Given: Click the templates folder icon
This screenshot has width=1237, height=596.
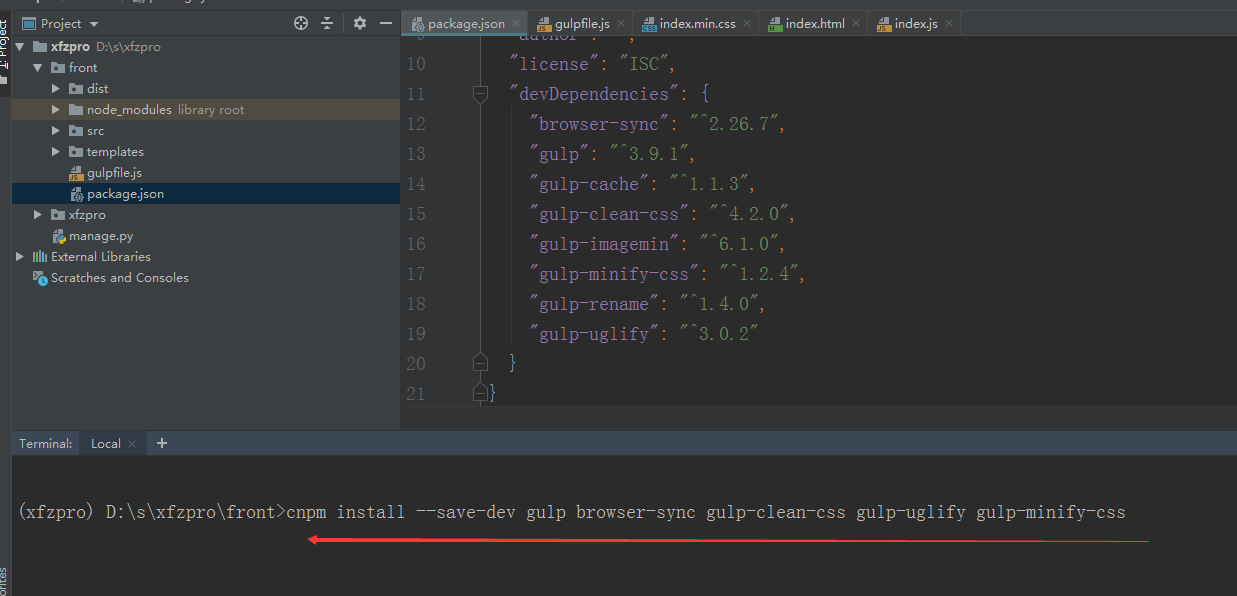Looking at the screenshot, I should (x=76, y=152).
